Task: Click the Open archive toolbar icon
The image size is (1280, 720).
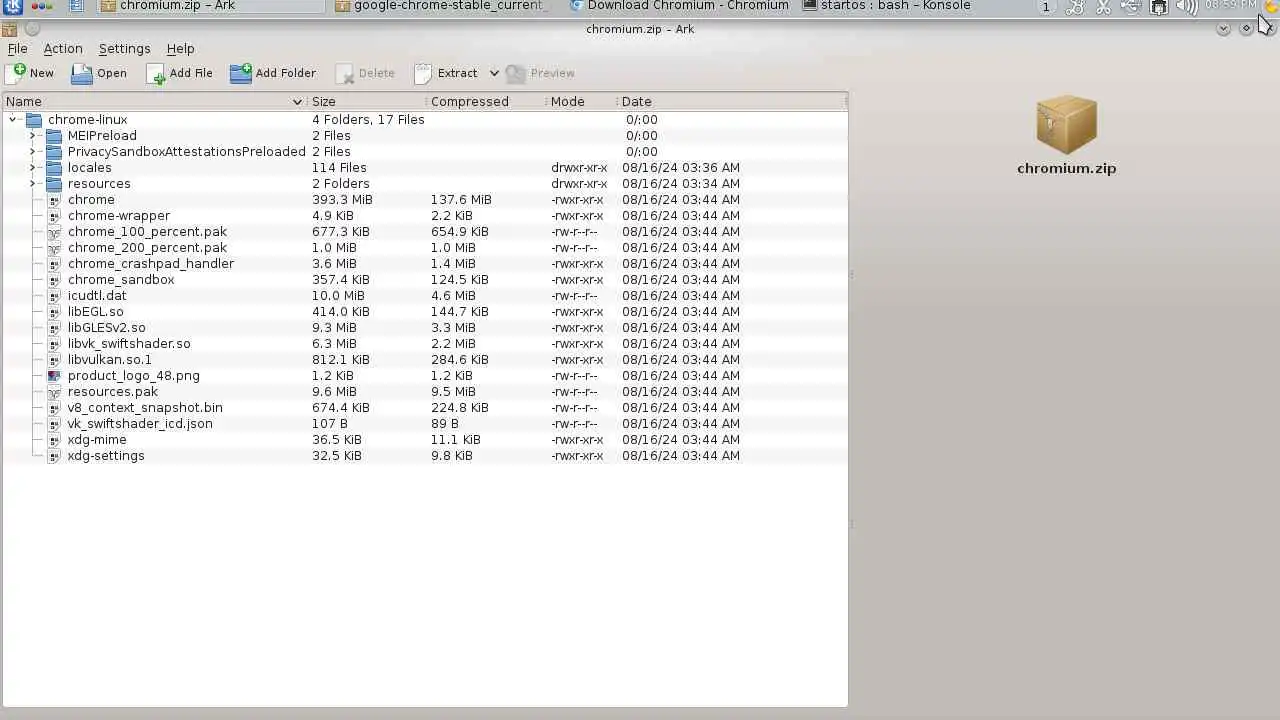Action: click(x=81, y=73)
